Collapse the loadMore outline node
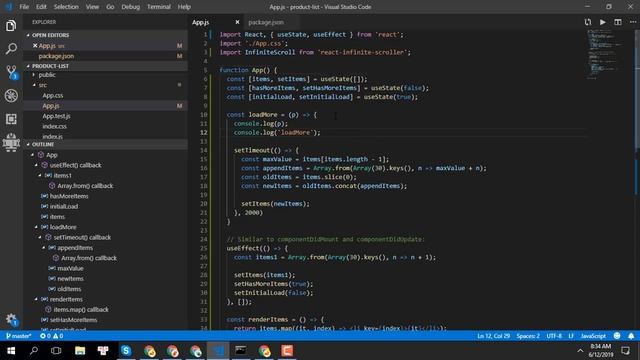 (36, 227)
